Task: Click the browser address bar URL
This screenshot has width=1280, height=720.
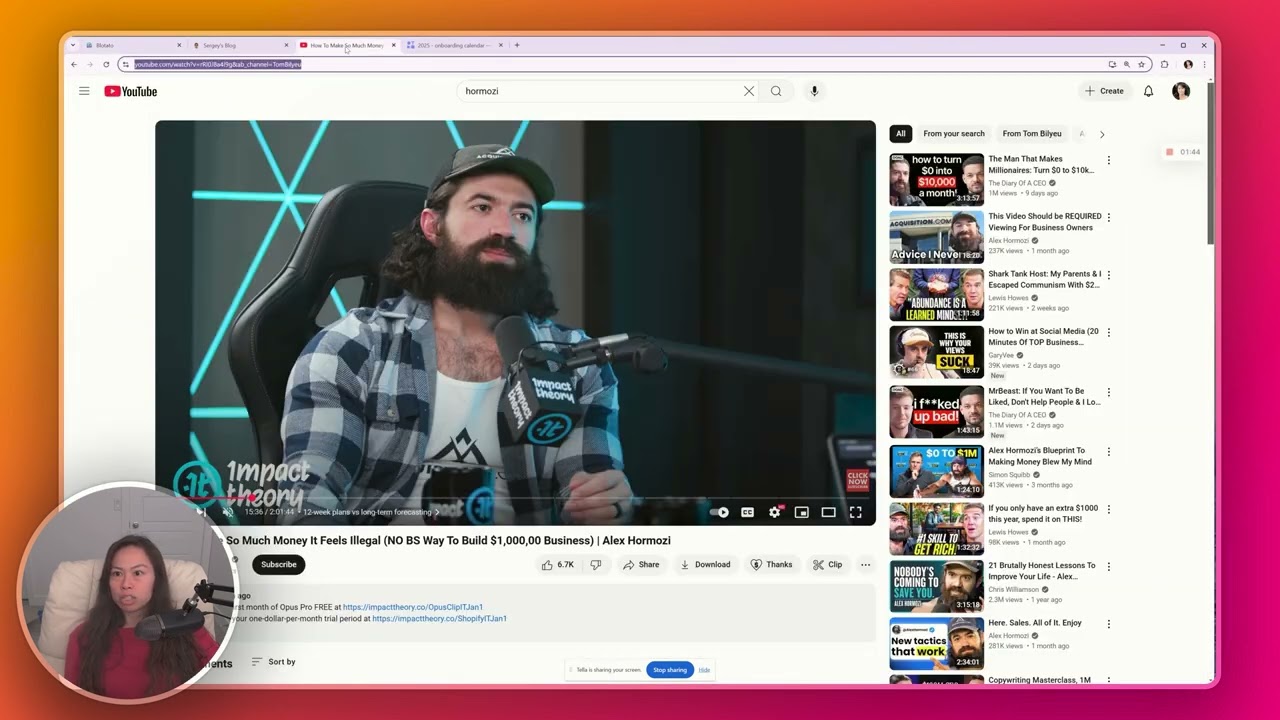Action: pyautogui.click(x=217, y=64)
